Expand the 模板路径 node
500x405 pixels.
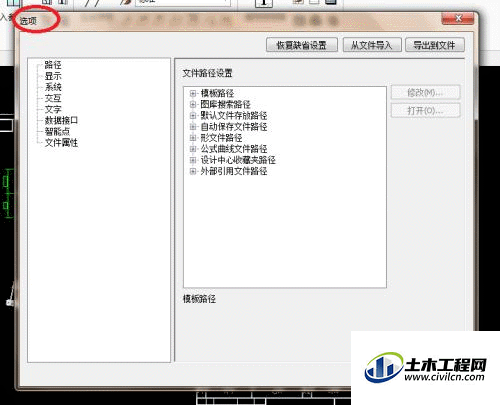point(193,93)
